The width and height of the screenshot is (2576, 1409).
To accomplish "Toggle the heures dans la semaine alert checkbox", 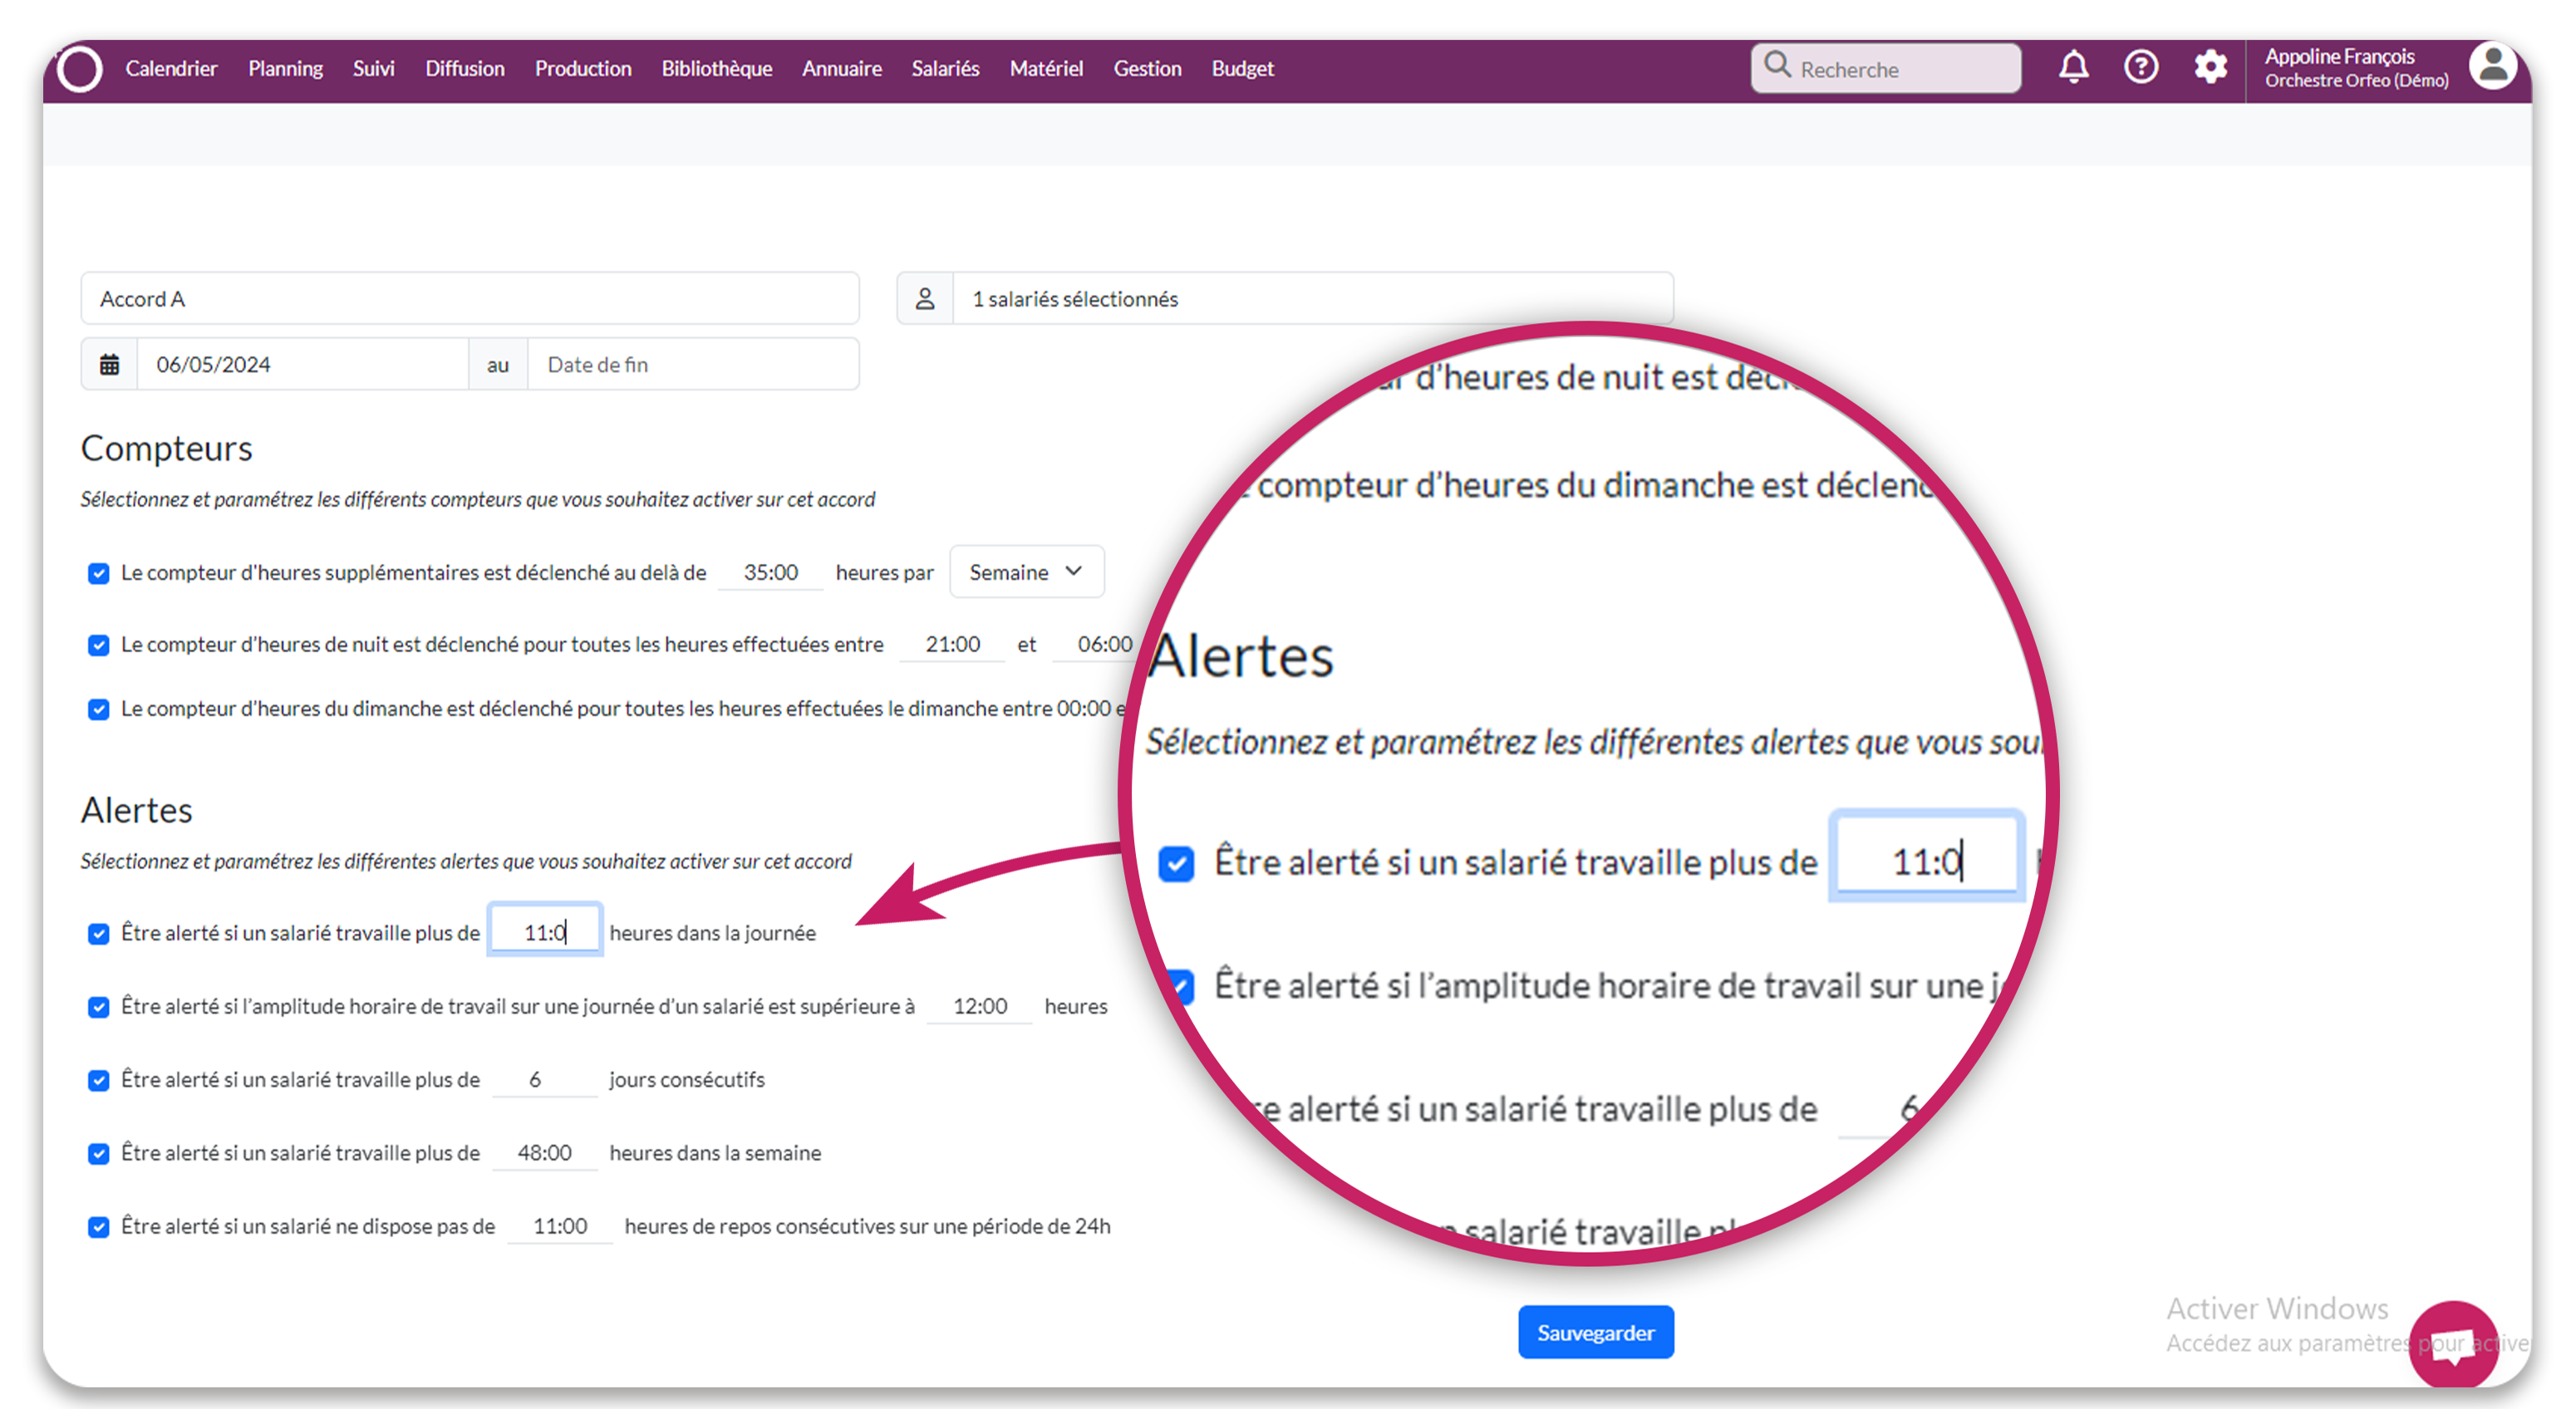I will pos(98,1153).
